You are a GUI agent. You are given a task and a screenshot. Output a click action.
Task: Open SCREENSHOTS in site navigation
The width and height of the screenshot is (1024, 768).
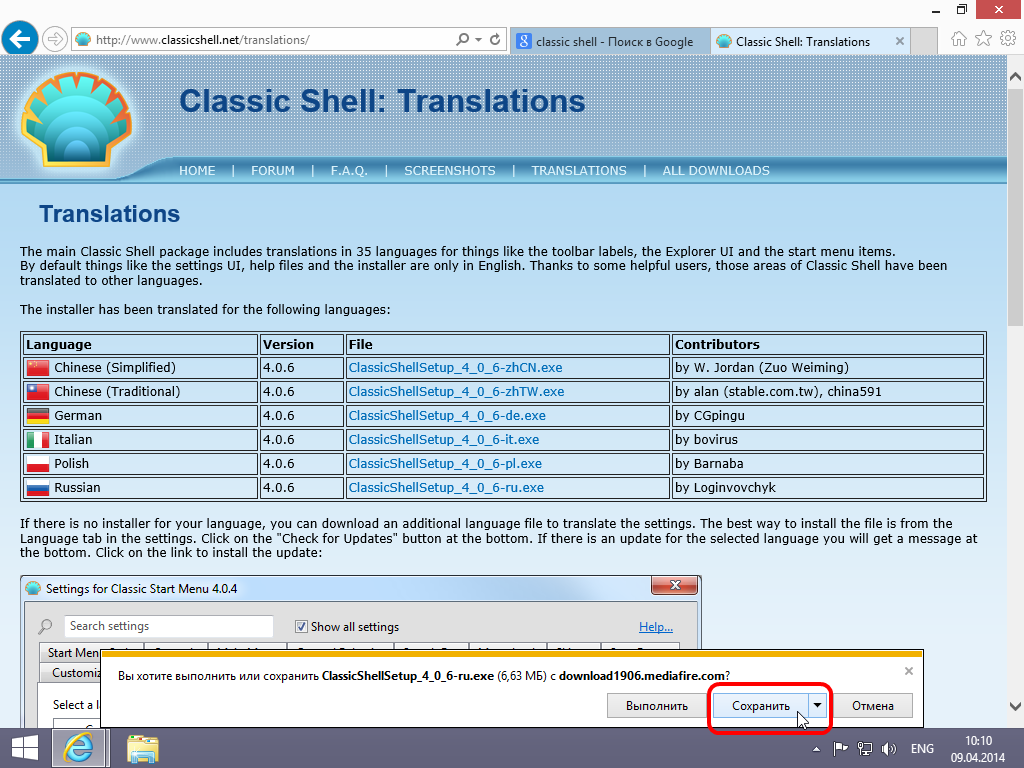[x=449, y=170]
